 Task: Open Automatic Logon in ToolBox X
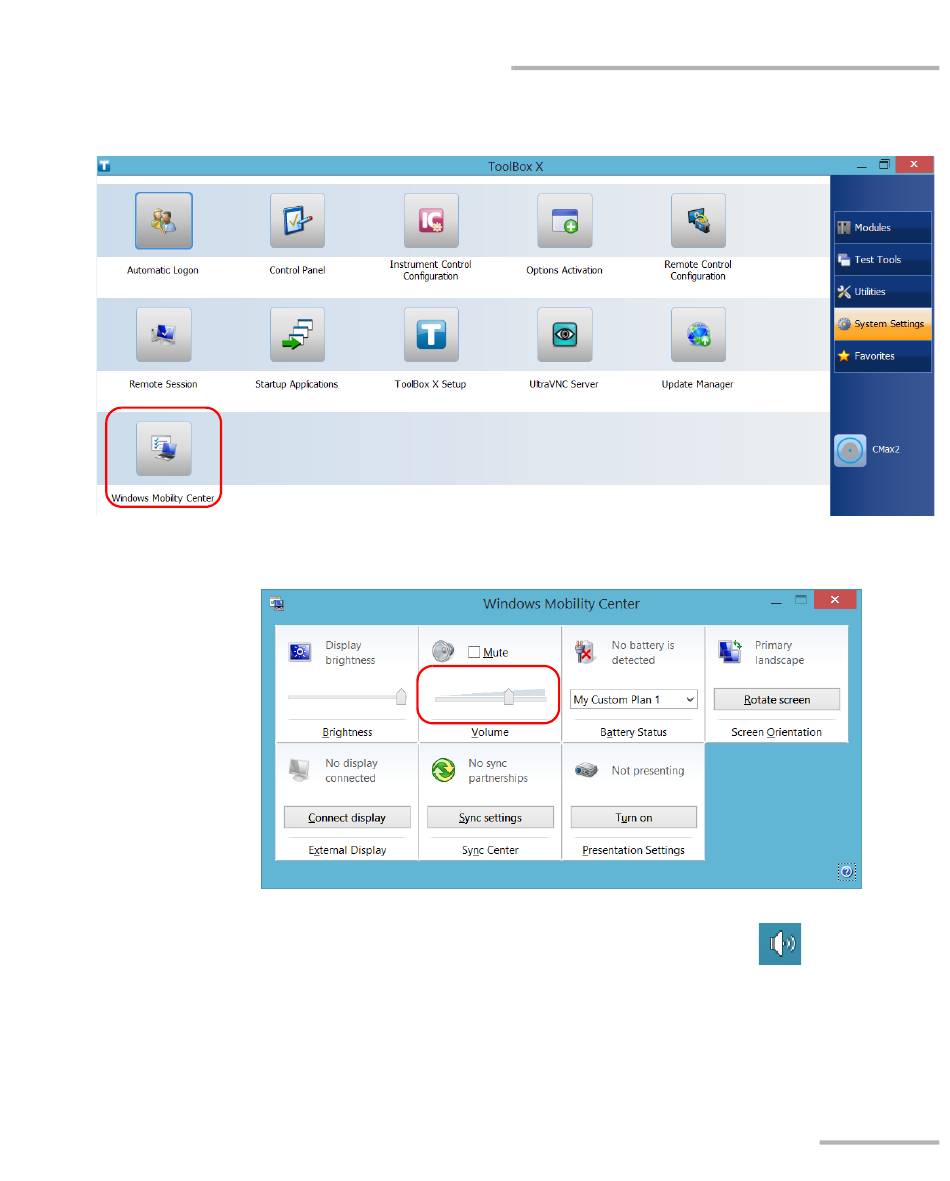163,220
